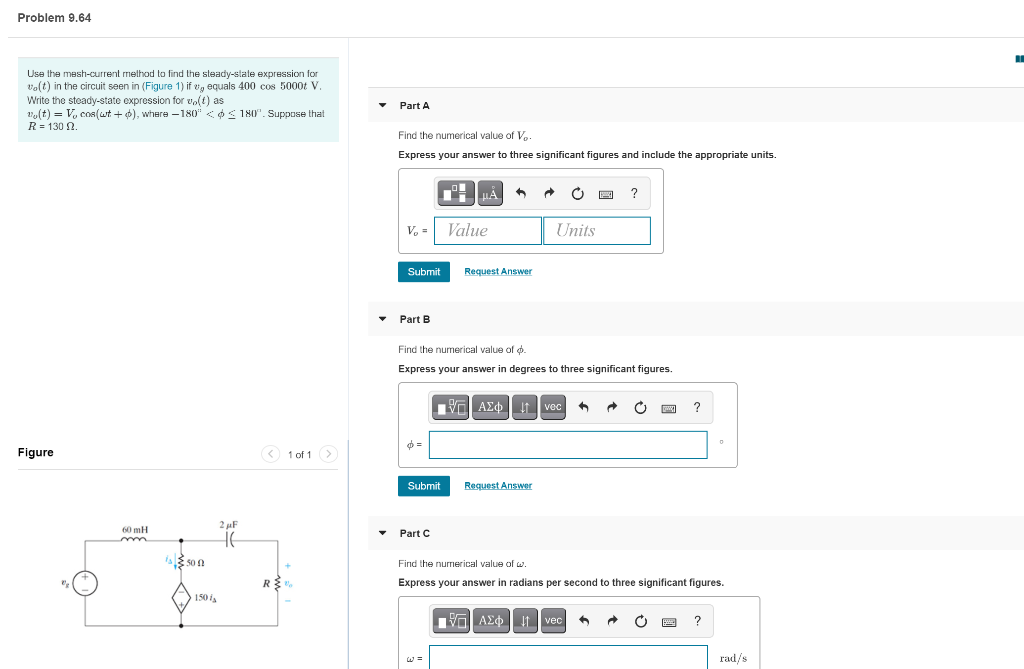1024x669 pixels.
Task: Collapse the Part C section
Action: point(383,533)
